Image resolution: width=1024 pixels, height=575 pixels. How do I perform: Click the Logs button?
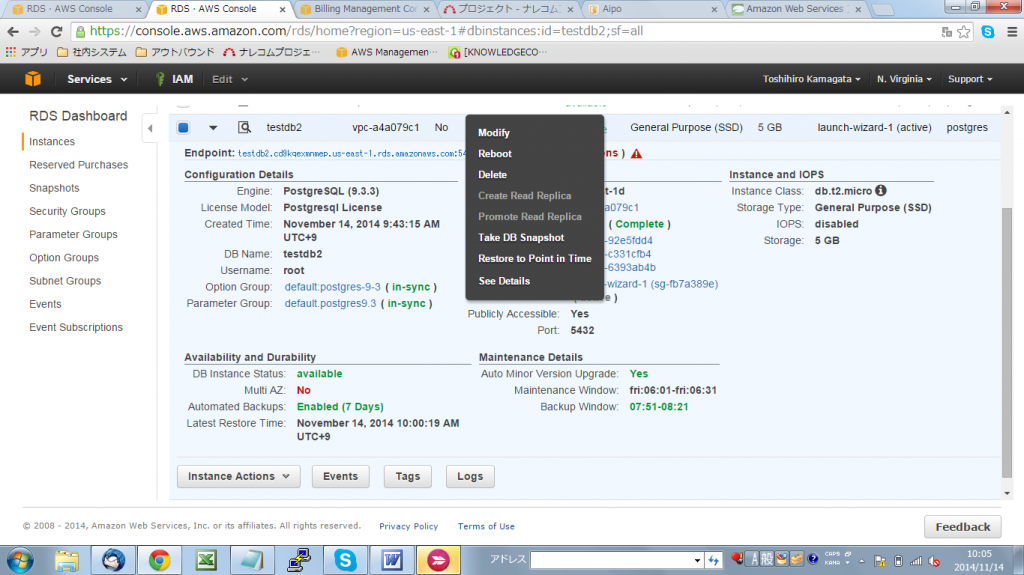pyautogui.click(x=470, y=476)
